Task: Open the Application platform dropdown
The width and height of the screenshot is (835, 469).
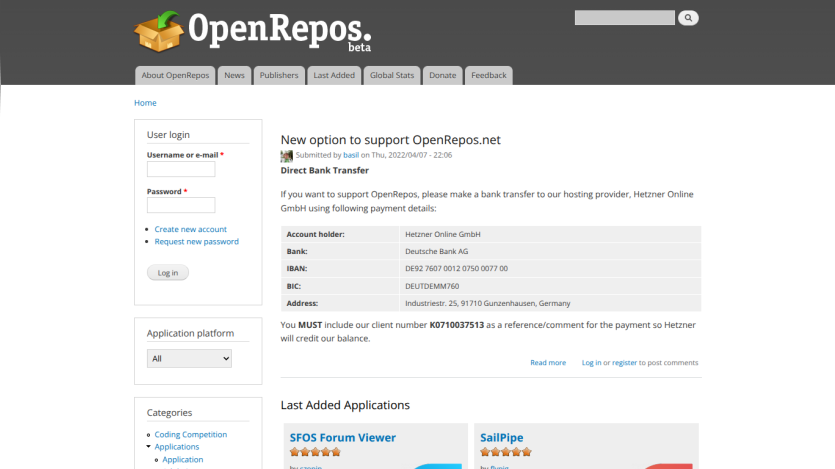Action: click(x=189, y=358)
